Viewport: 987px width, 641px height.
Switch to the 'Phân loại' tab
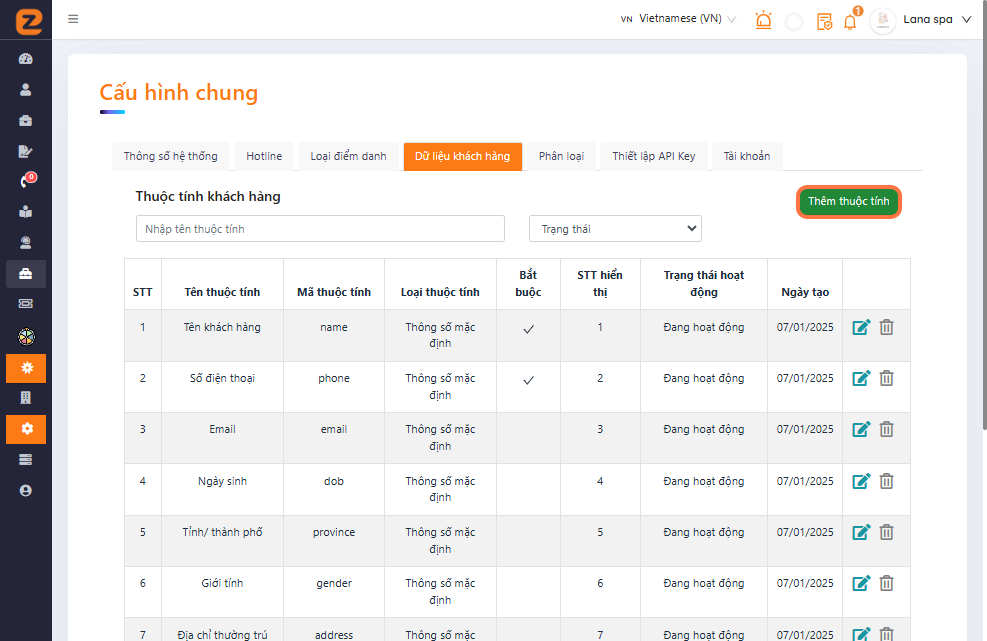click(561, 156)
